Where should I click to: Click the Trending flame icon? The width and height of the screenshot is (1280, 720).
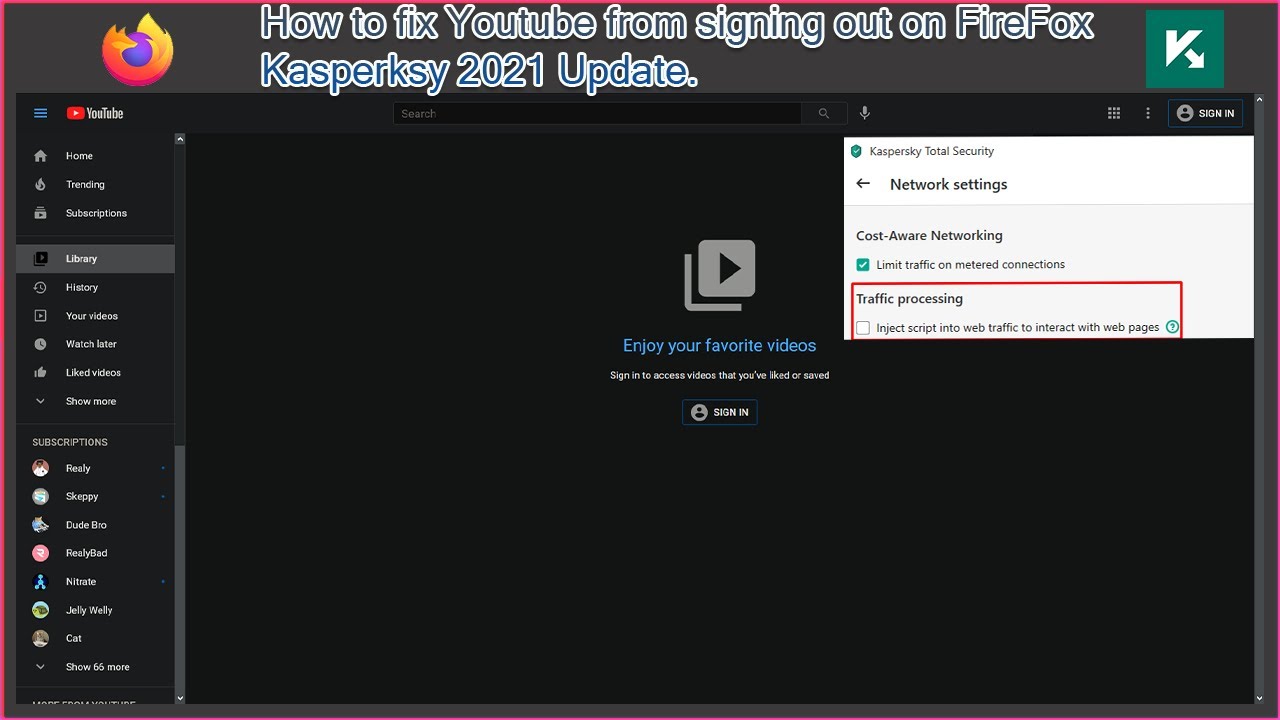[x=40, y=184]
